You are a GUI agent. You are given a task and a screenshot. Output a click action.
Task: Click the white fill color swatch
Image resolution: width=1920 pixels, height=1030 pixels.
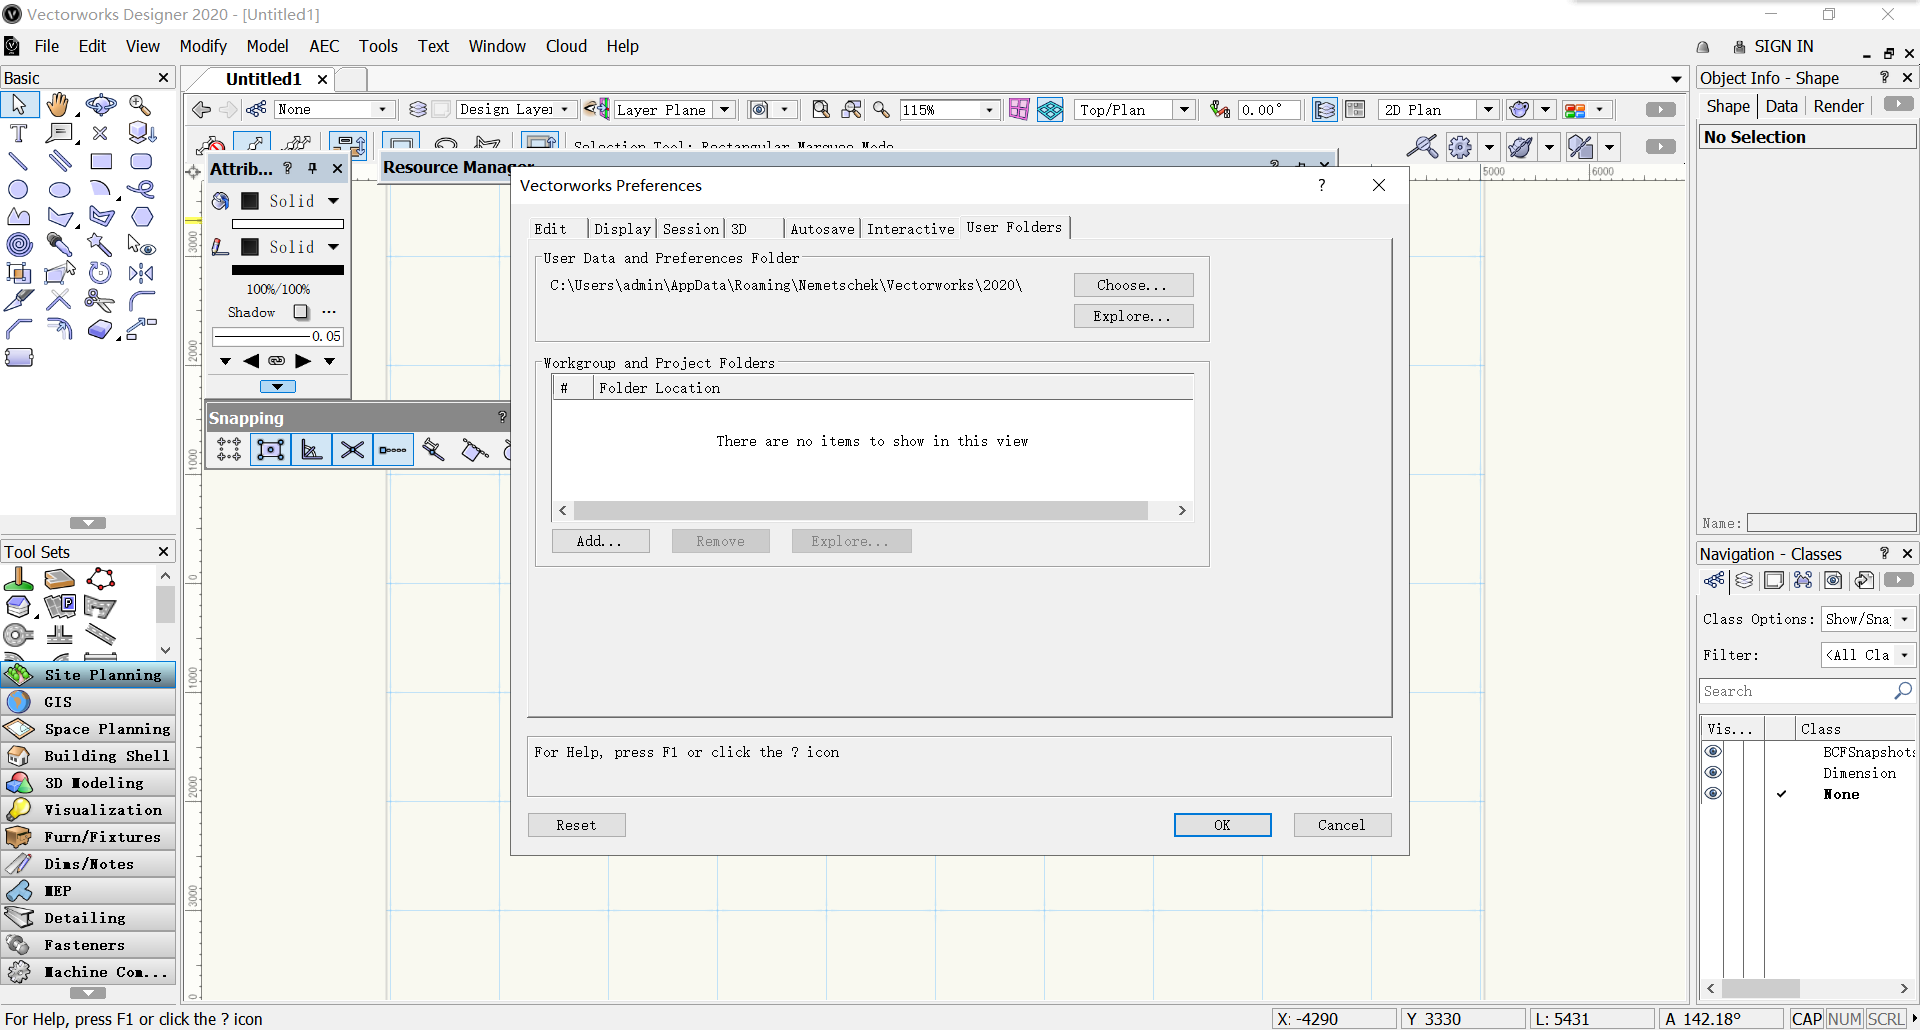coord(288,224)
